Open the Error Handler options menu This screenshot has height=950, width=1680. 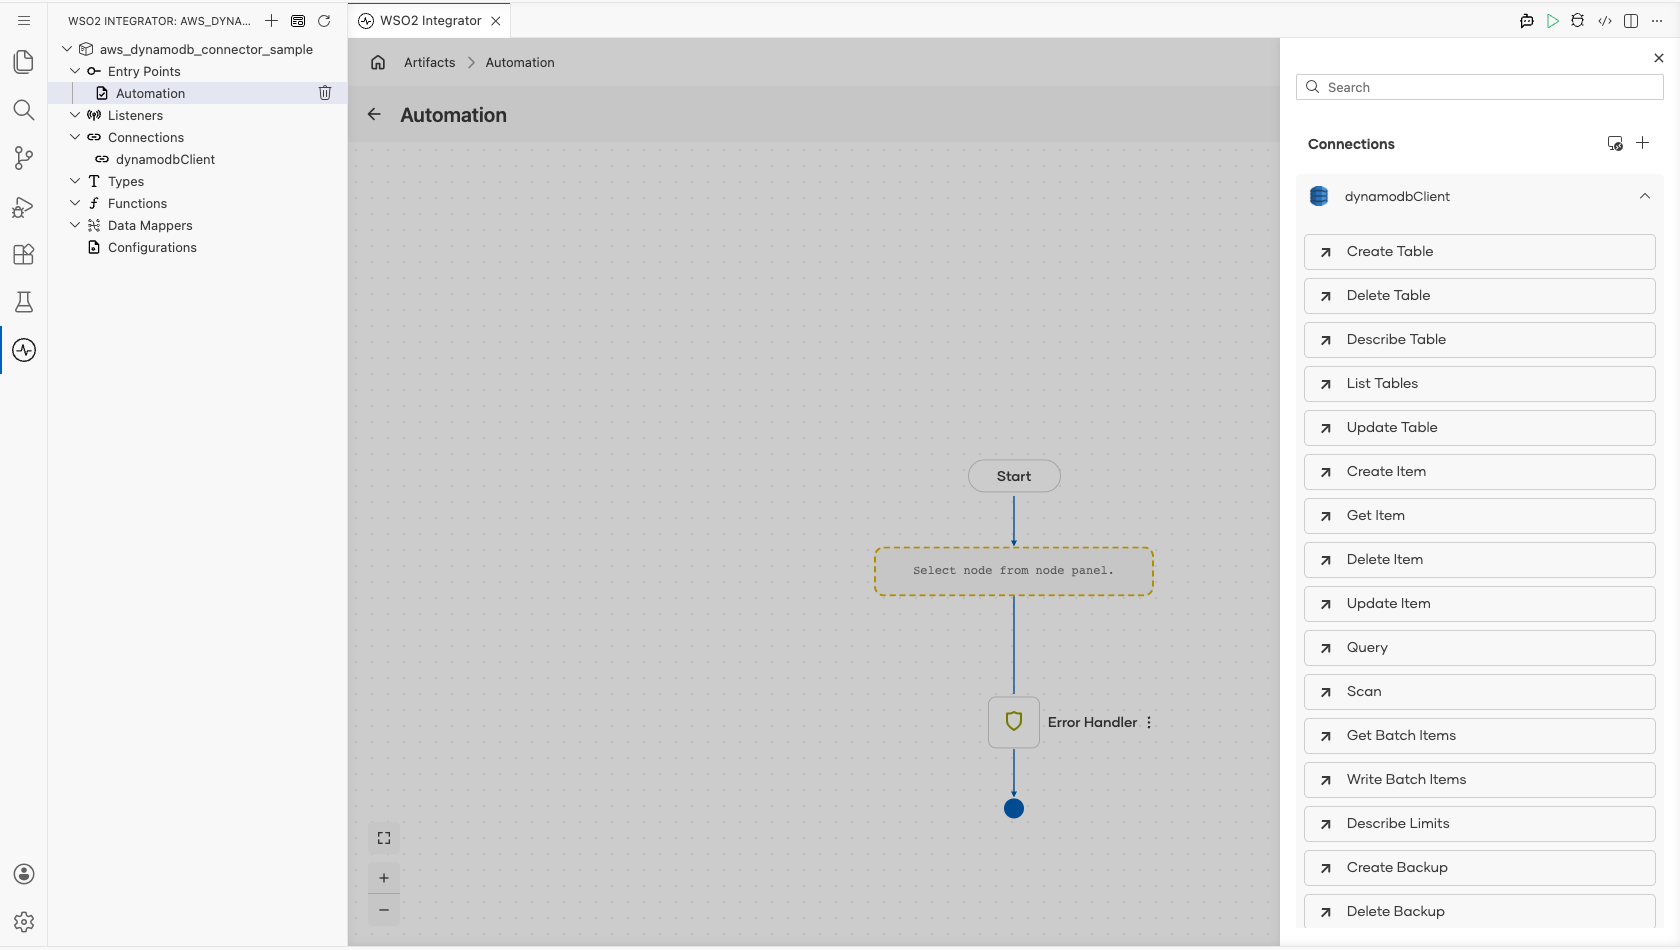coord(1149,722)
